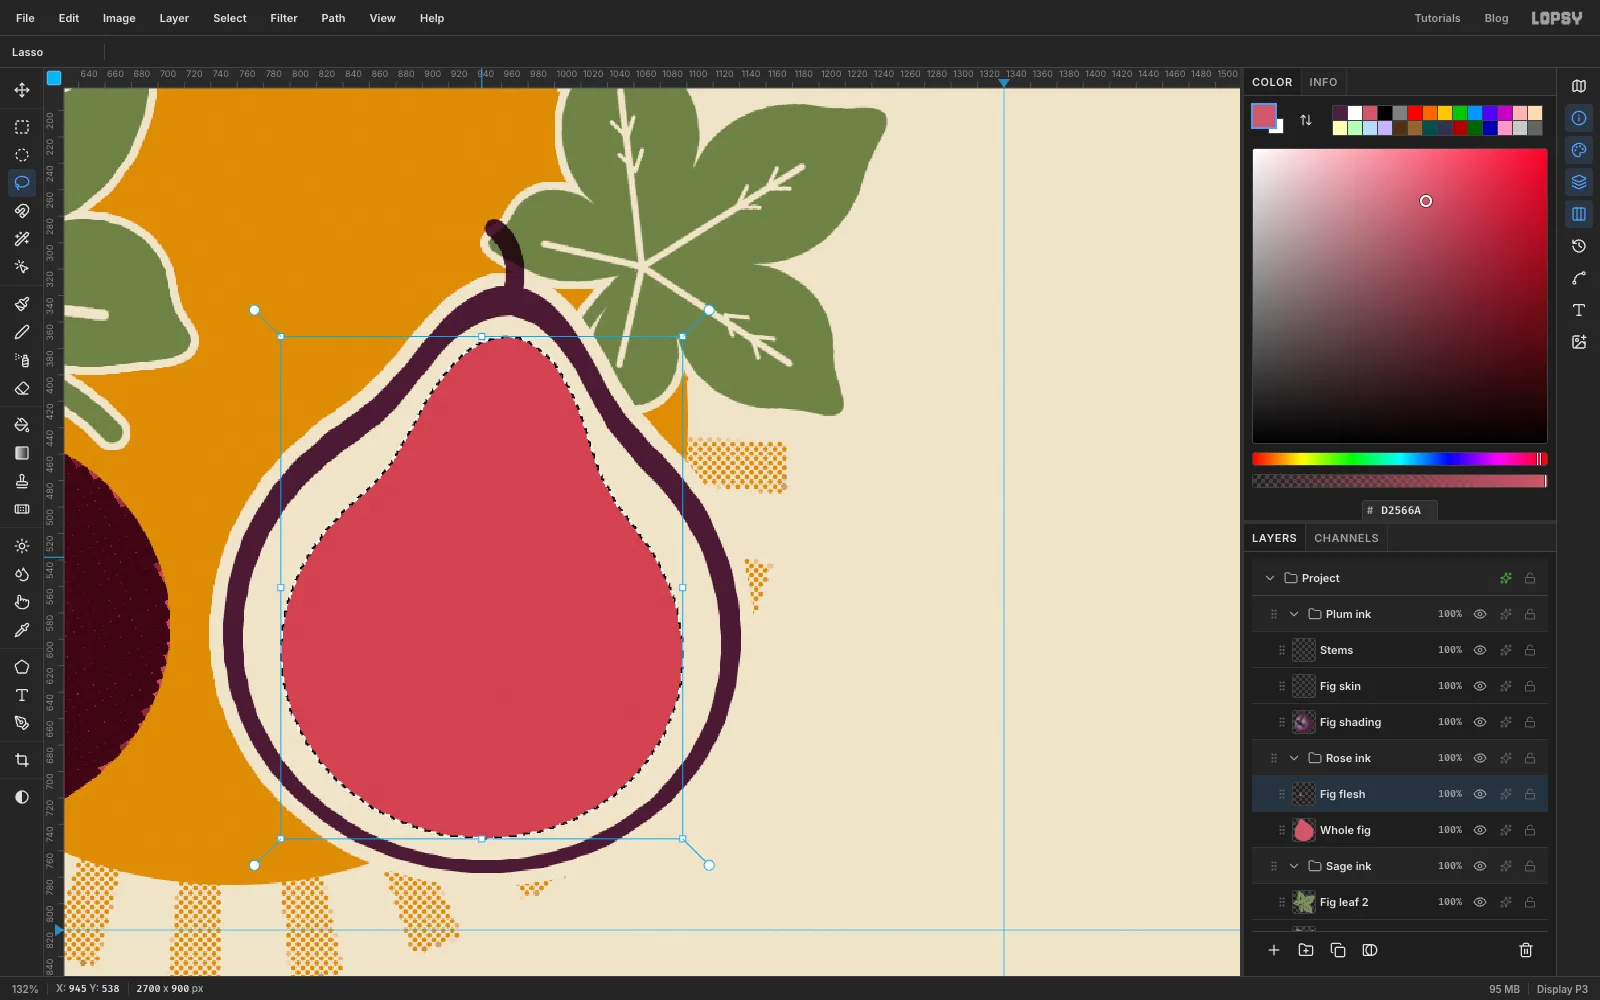Viewport: 1600px width, 1000px height.
Task: Select the Magic Wand tool
Action: [x=22, y=239]
